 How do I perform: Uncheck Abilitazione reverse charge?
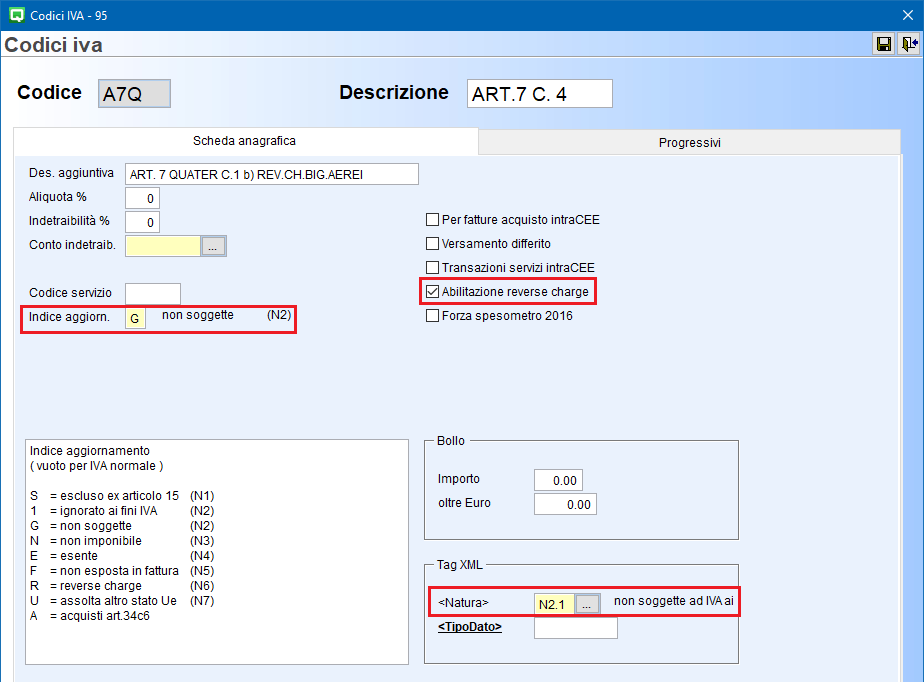point(433,292)
